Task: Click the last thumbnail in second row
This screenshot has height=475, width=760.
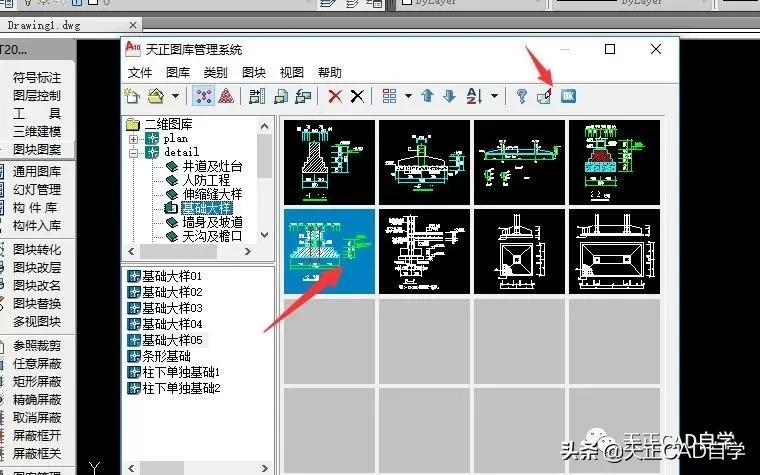Action: click(614, 251)
